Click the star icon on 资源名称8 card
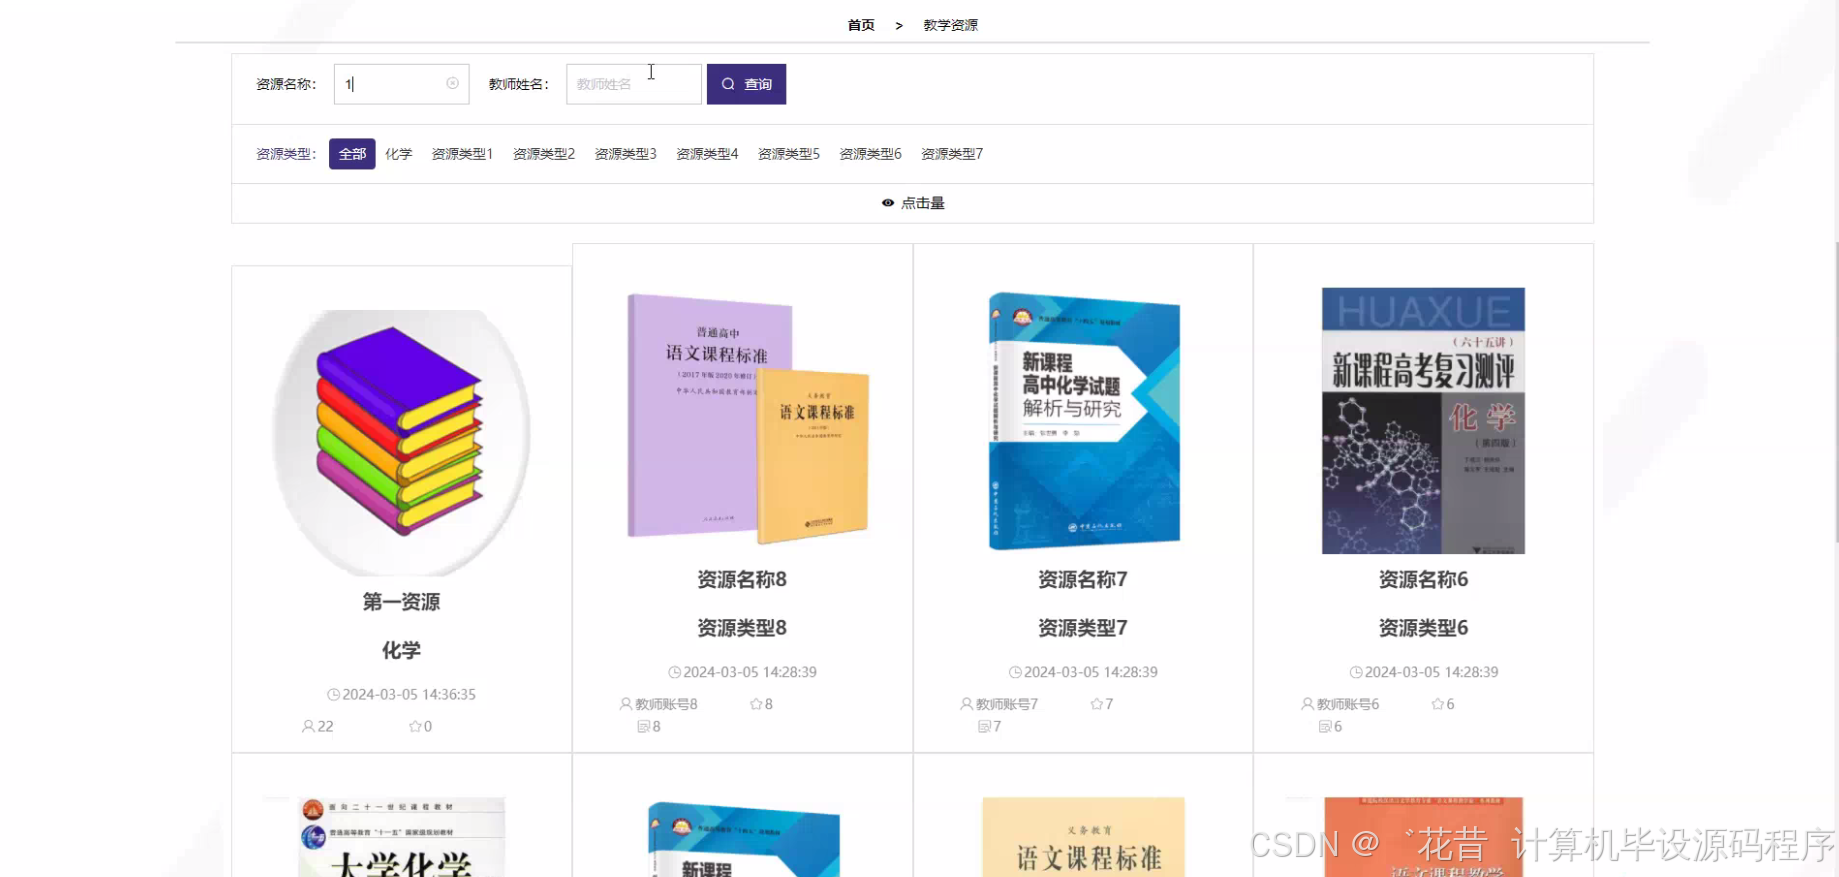 click(x=756, y=704)
